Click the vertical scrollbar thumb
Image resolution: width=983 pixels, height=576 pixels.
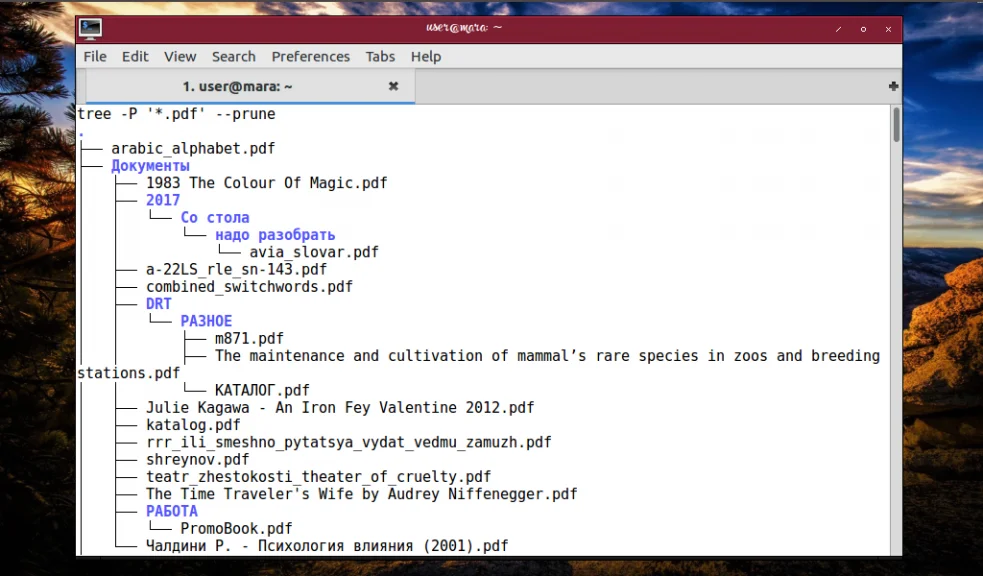896,126
